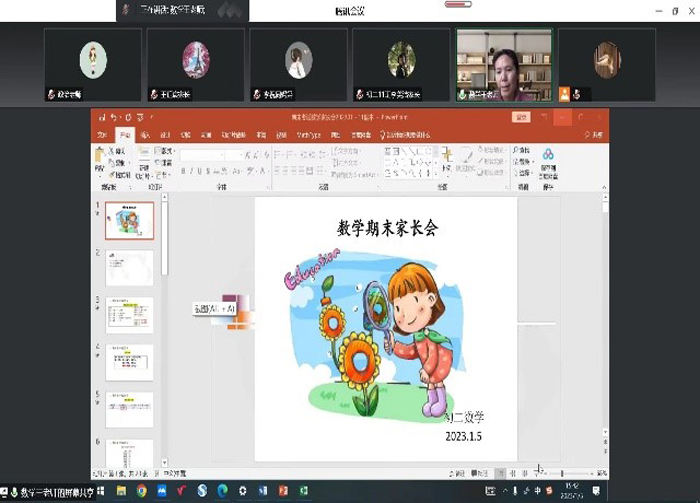Switch to Reading view in status bar
Image resolution: width=700 pixels, height=503 pixels.
[x=525, y=473]
